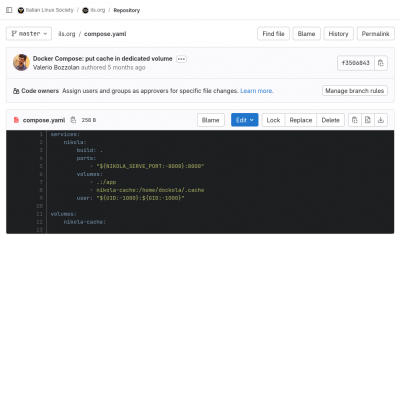Lock the compose.yaml file
Screen dimensions: 400x400
point(273,120)
